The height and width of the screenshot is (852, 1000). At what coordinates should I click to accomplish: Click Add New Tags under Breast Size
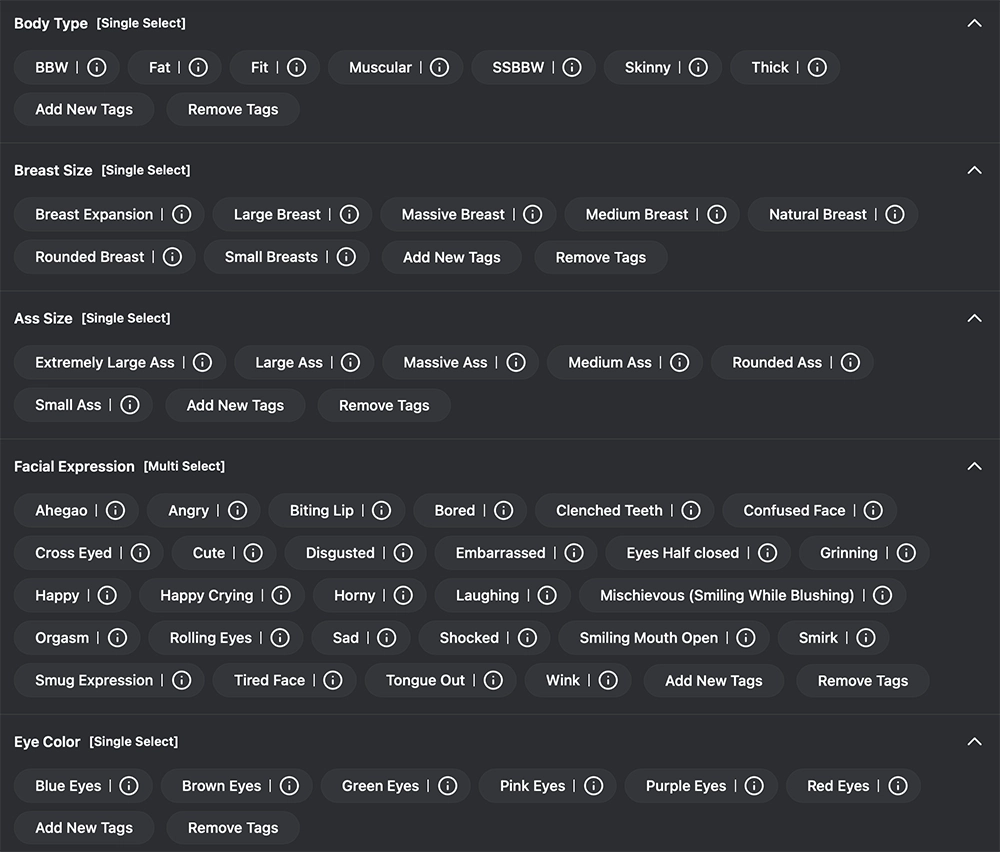coord(451,257)
